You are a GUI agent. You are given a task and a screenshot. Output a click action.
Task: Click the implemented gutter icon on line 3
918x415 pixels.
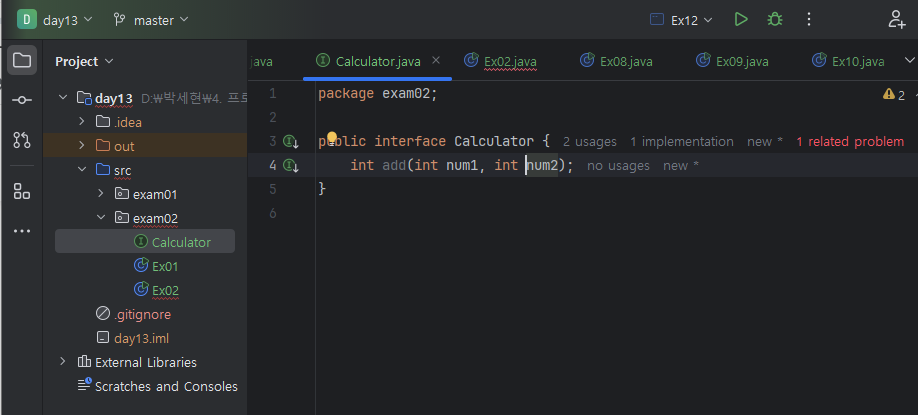coord(291,142)
